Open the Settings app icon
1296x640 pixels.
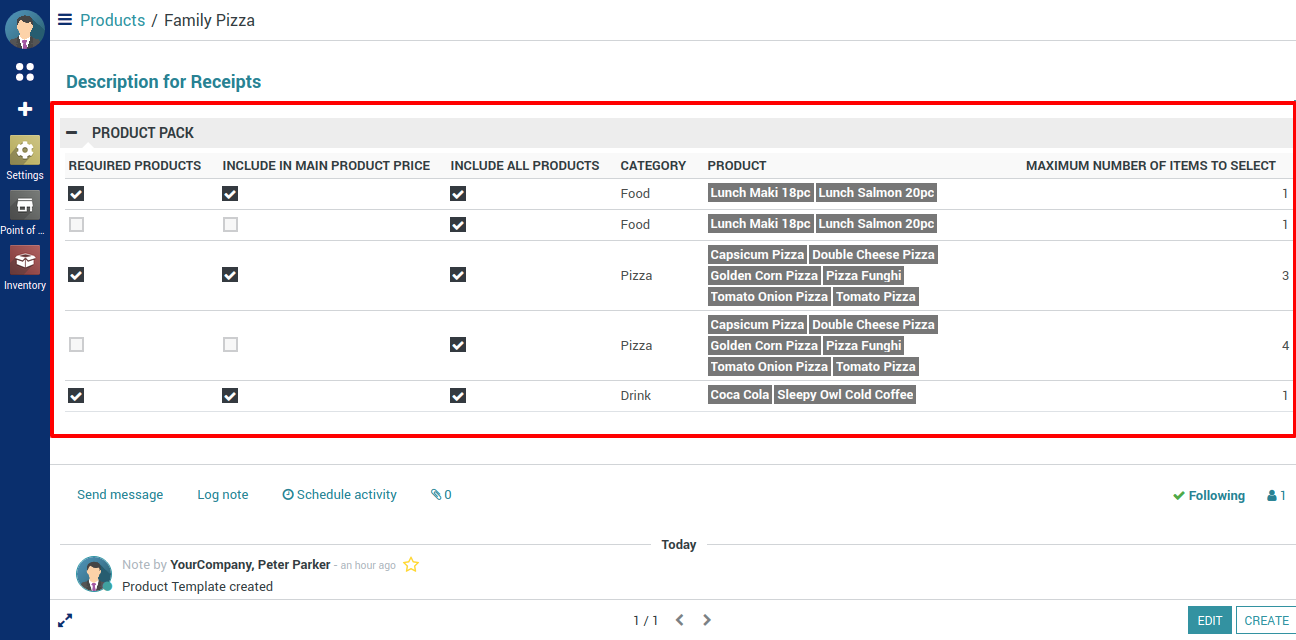pyautogui.click(x=25, y=151)
